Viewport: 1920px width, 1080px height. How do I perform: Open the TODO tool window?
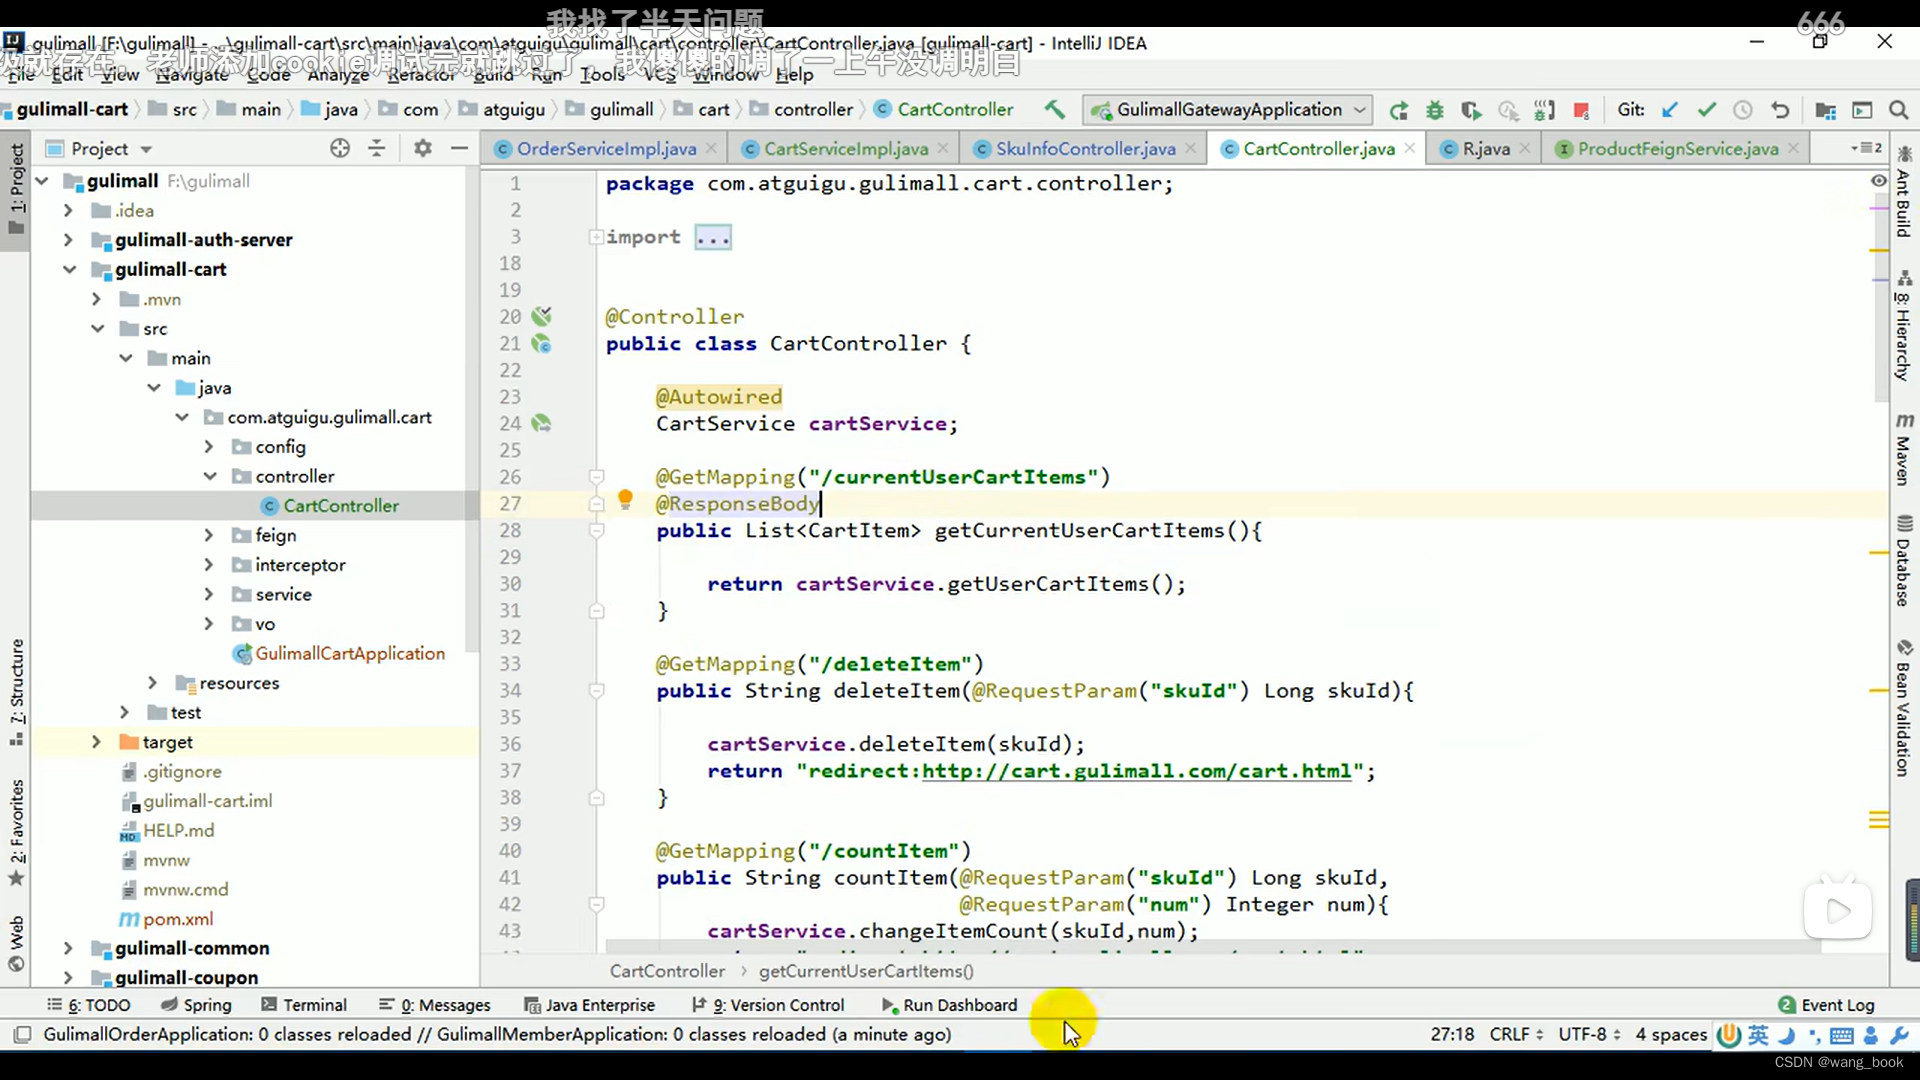click(x=89, y=1005)
